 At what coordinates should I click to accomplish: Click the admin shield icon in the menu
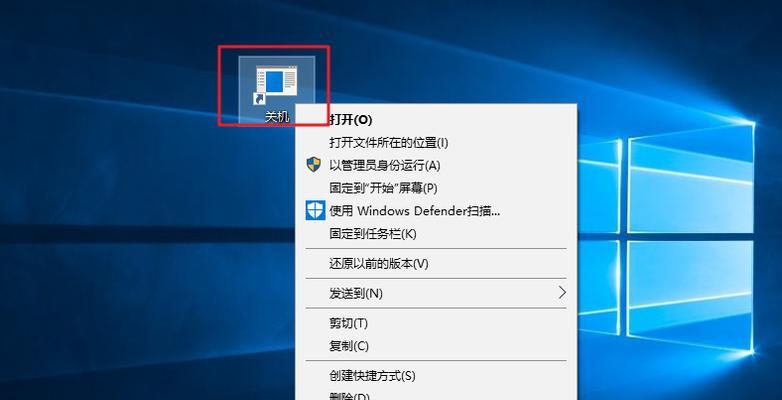point(313,165)
